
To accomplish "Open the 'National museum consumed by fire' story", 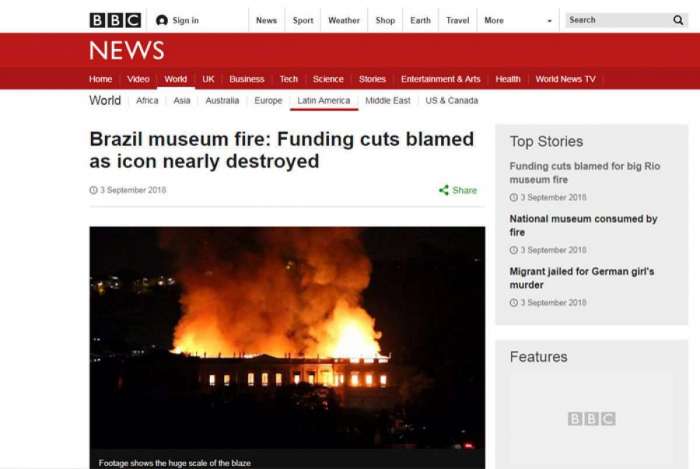I will pyautogui.click(x=583, y=225).
